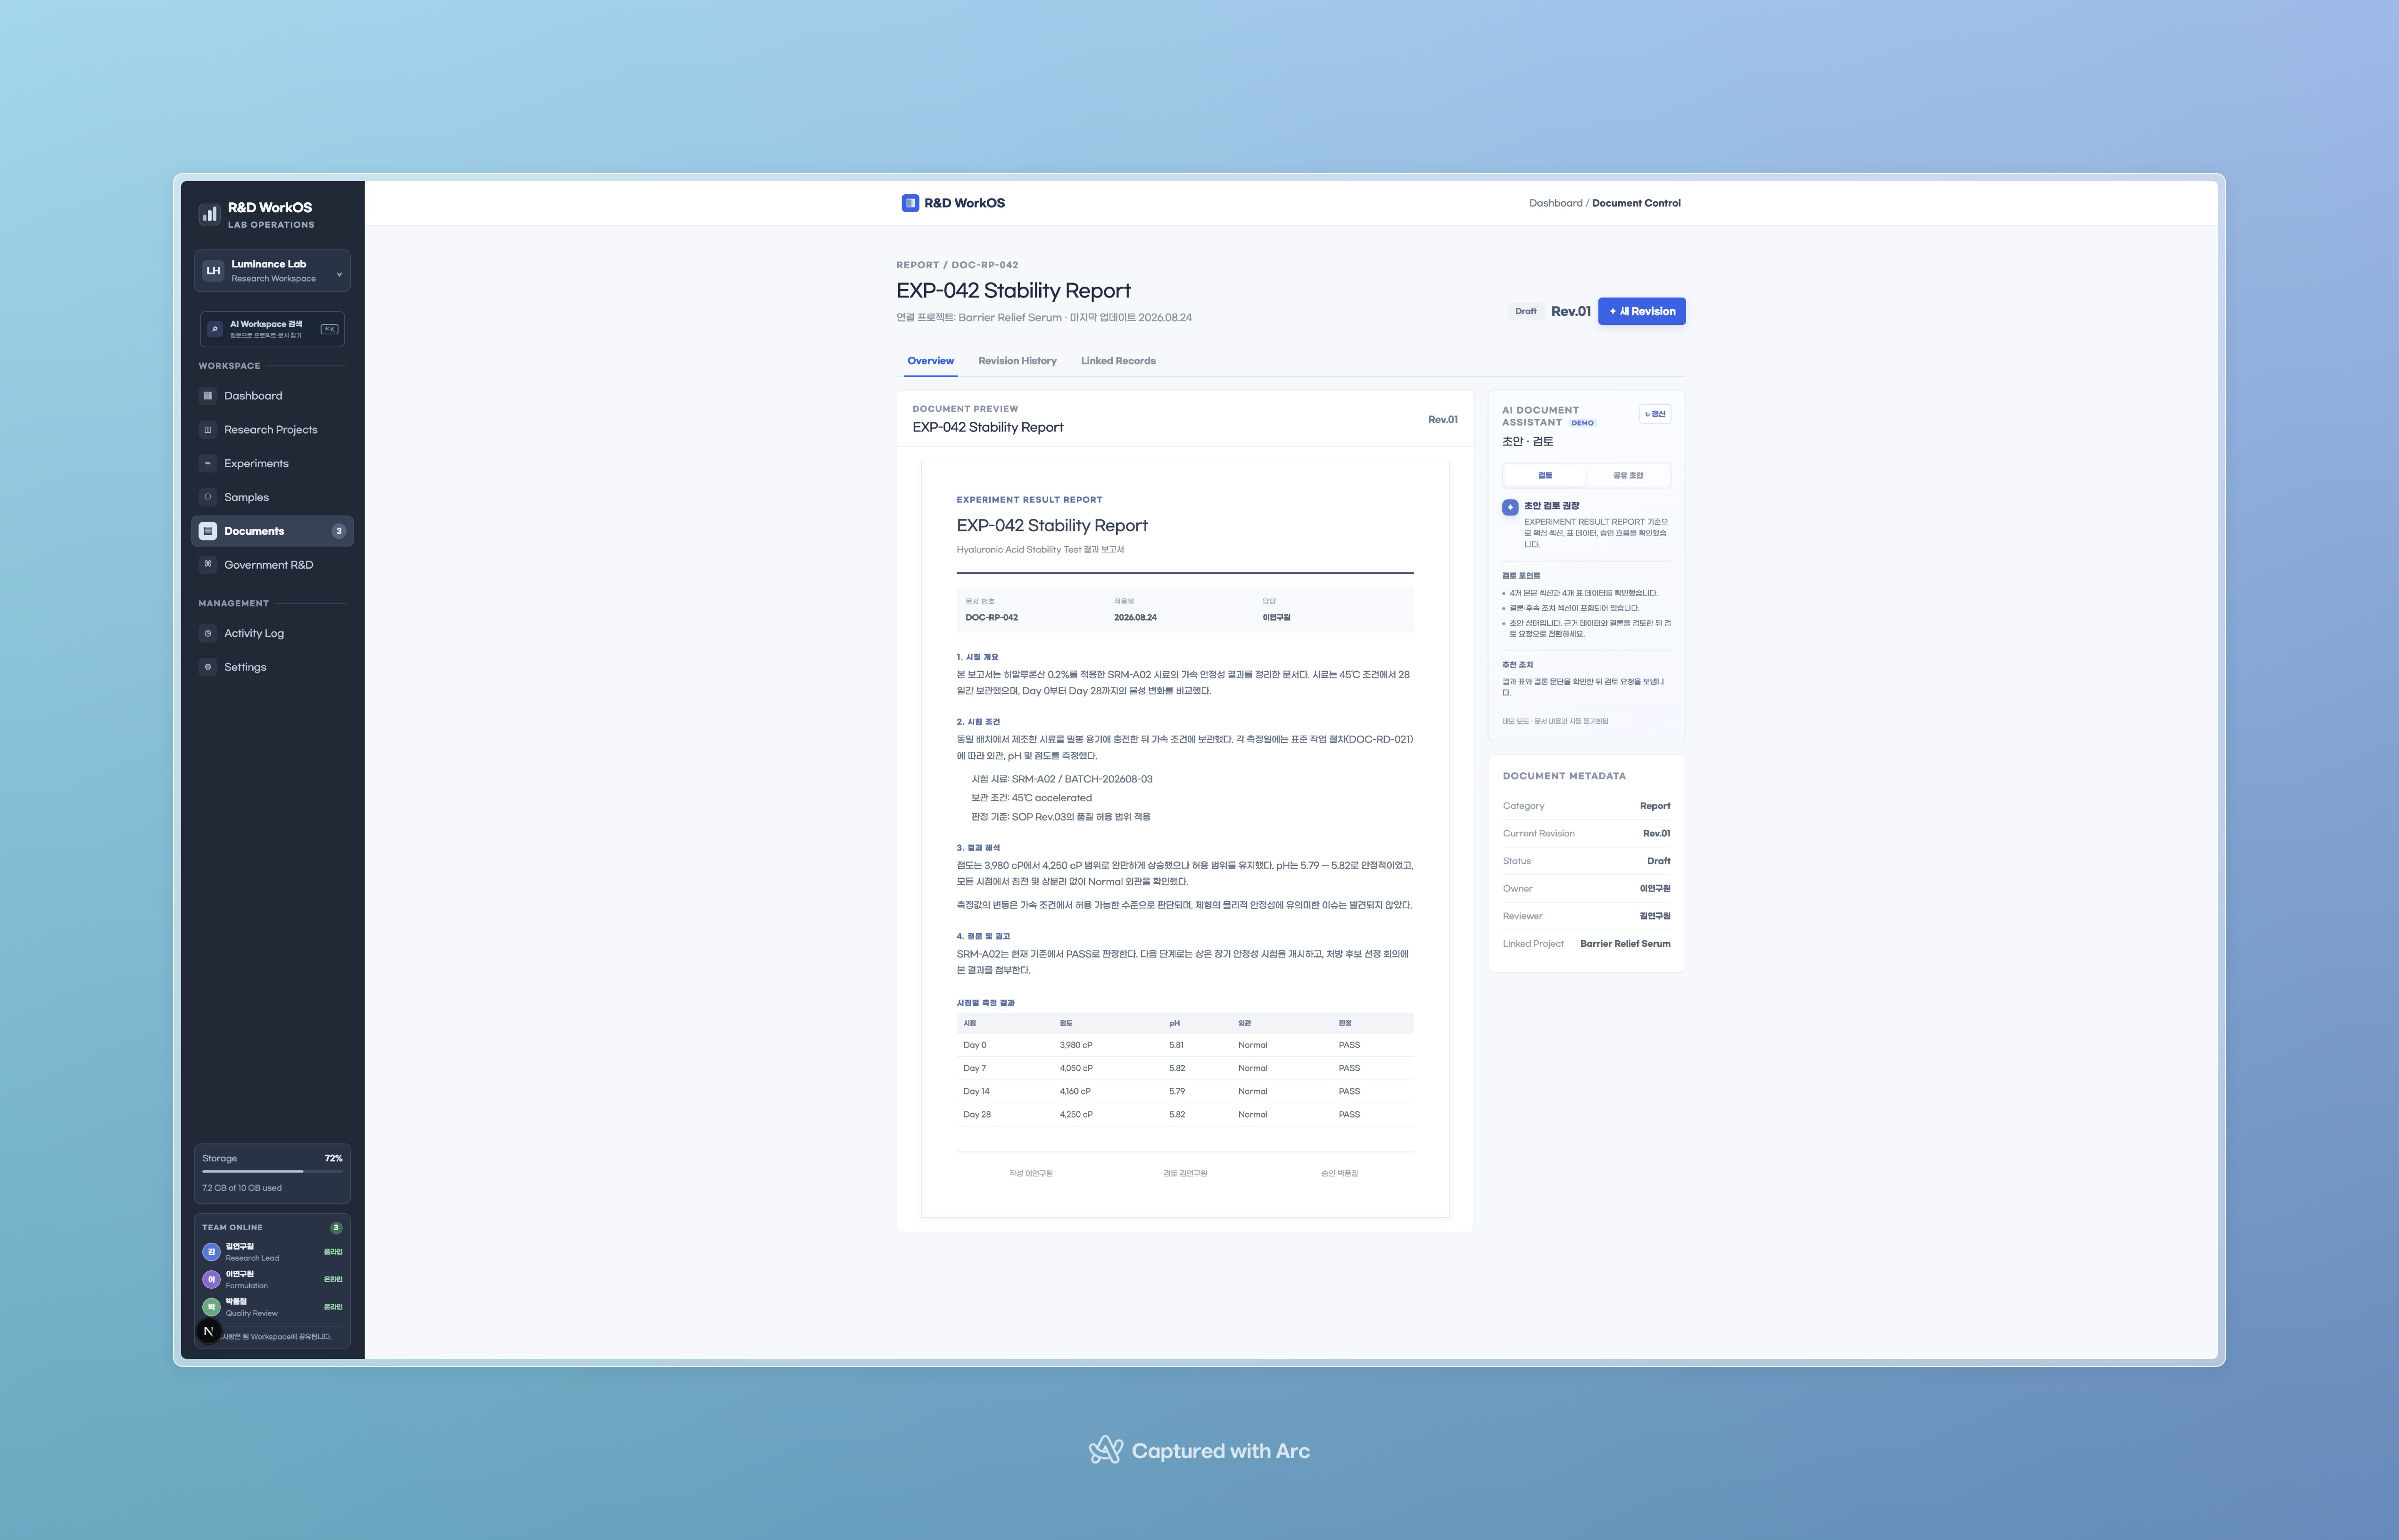Click the LH workspace avatar badge

pyautogui.click(x=213, y=271)
